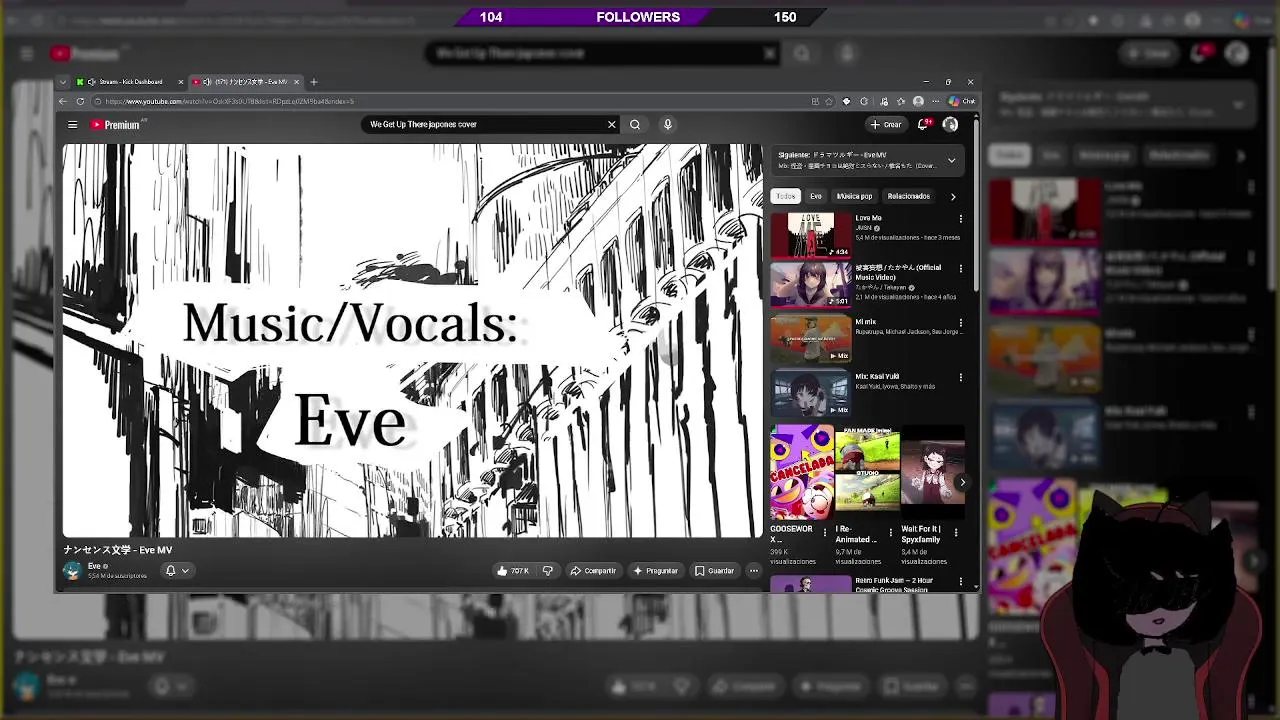Switch to the Stream - Kick Dashboard tab
Image resolution: width=1280 pixels, height=720 pixels.
click(130, 82)
